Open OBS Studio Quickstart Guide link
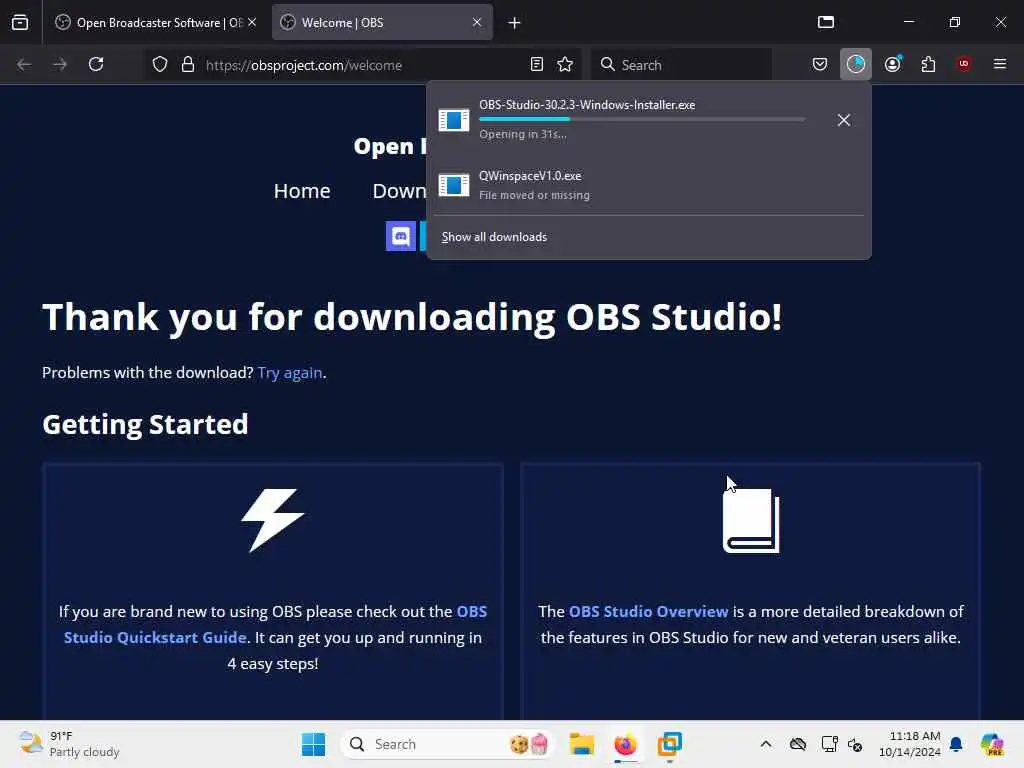This screenshot has width=1024, height=768. point(276,624)
